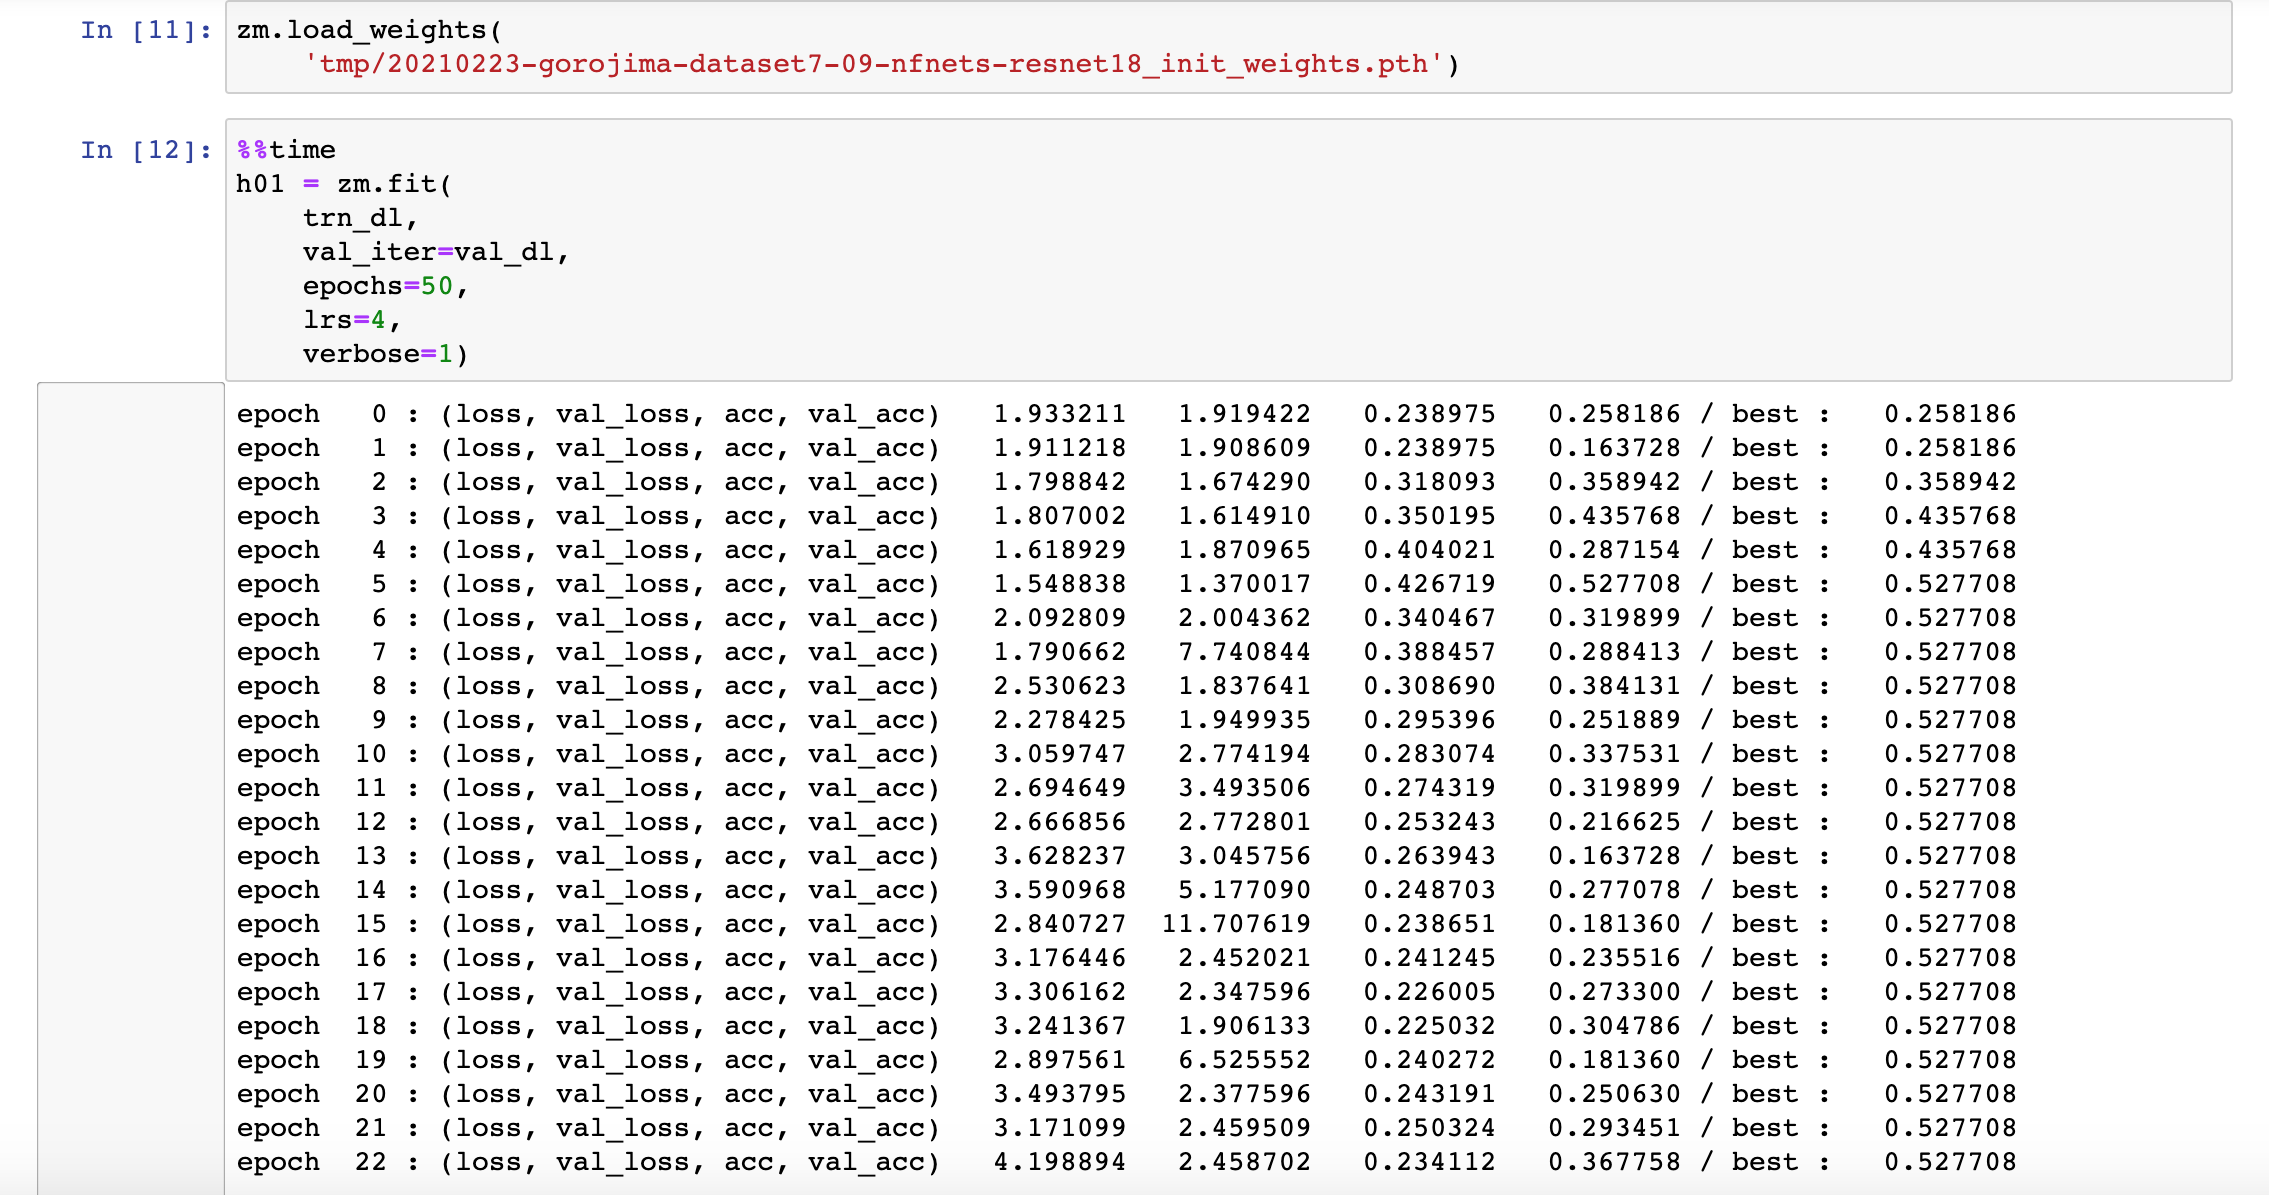
Task: Click epoch 9 val_acc 0.251889
Action: click(x=1615, y=720)
